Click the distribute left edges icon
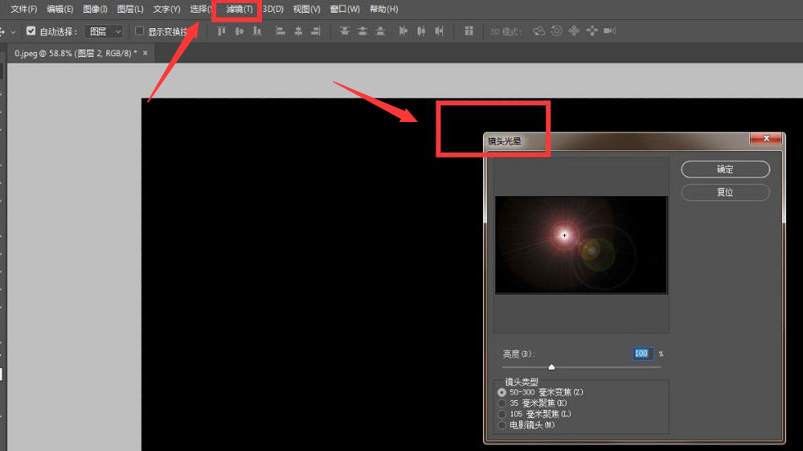The width and height of the screenshot is (803, 451). tap(403, 32)
